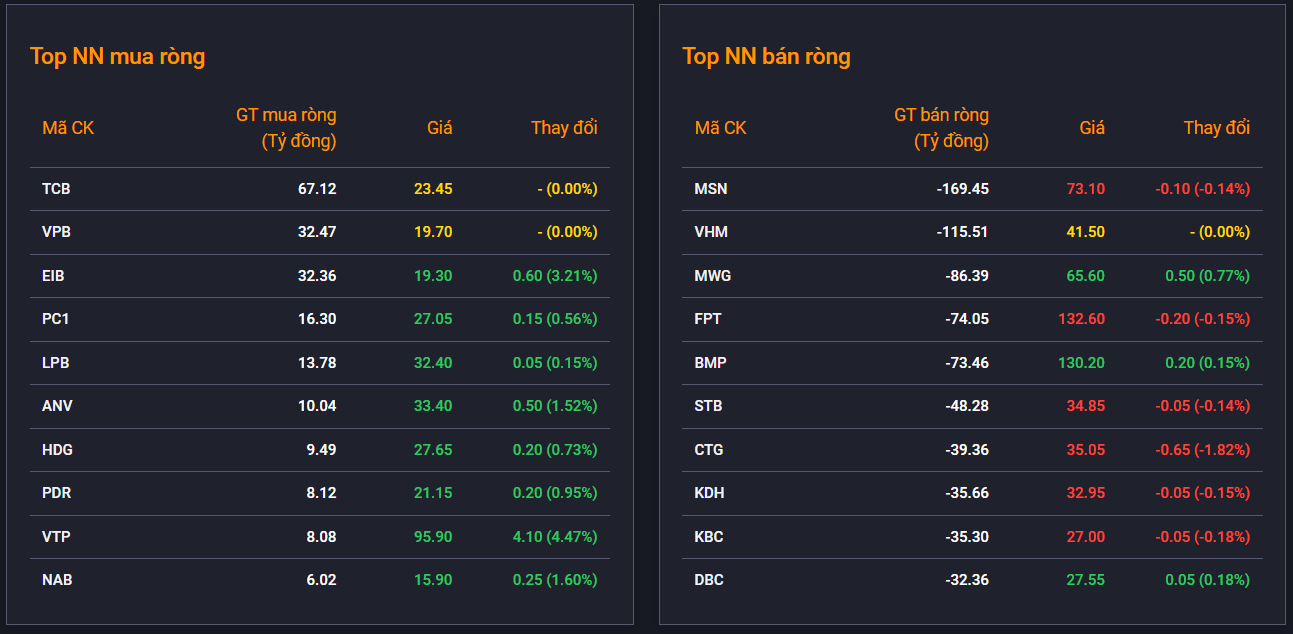Viewport: 1293px width, 634px height.
Task: Click FPT ticker symbol
Action: 708,319
